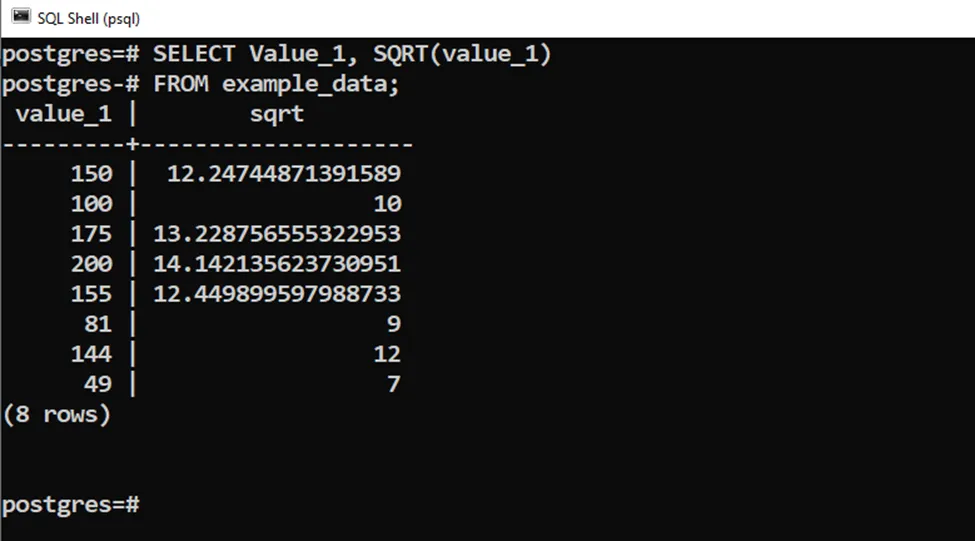975x541 pixels.
Task: Click the "SQL Shell (psql)" window title
Action: point(88,18)
